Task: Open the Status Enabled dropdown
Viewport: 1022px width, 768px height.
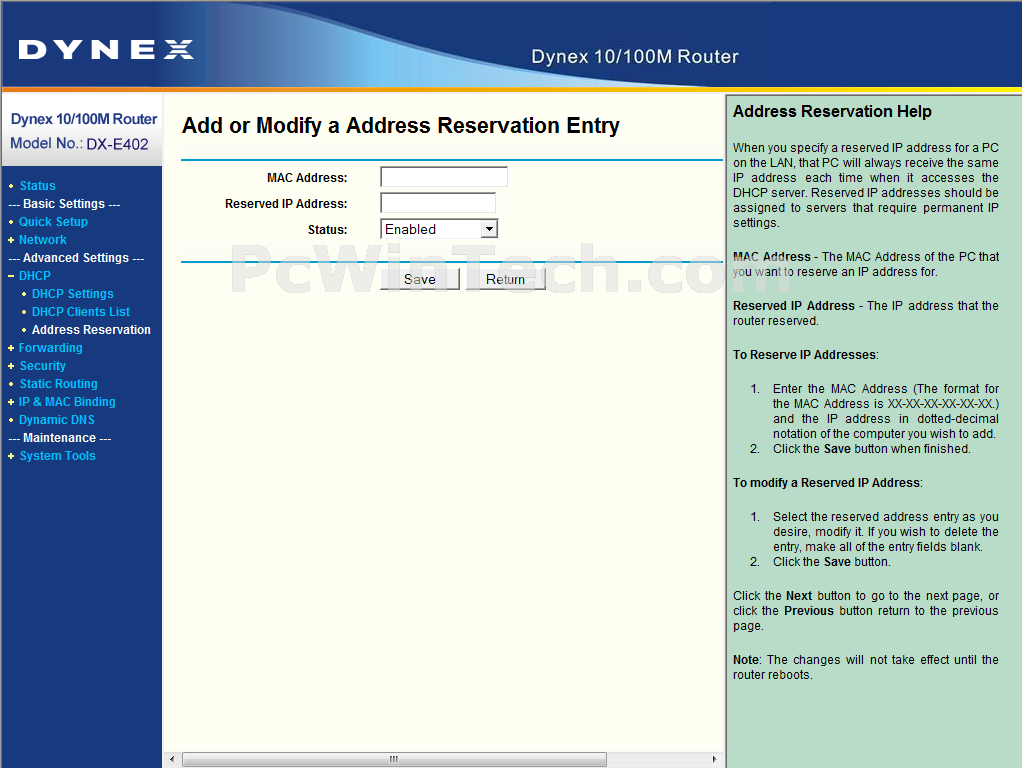Action: [x=439, y=229]
